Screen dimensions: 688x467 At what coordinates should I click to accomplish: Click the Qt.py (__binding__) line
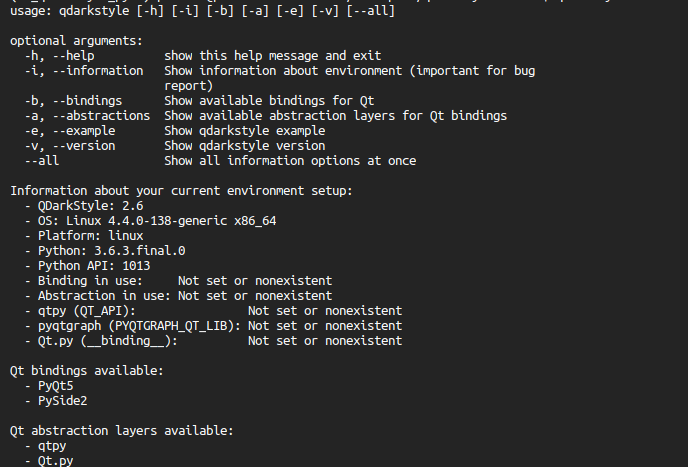[213, 341]
